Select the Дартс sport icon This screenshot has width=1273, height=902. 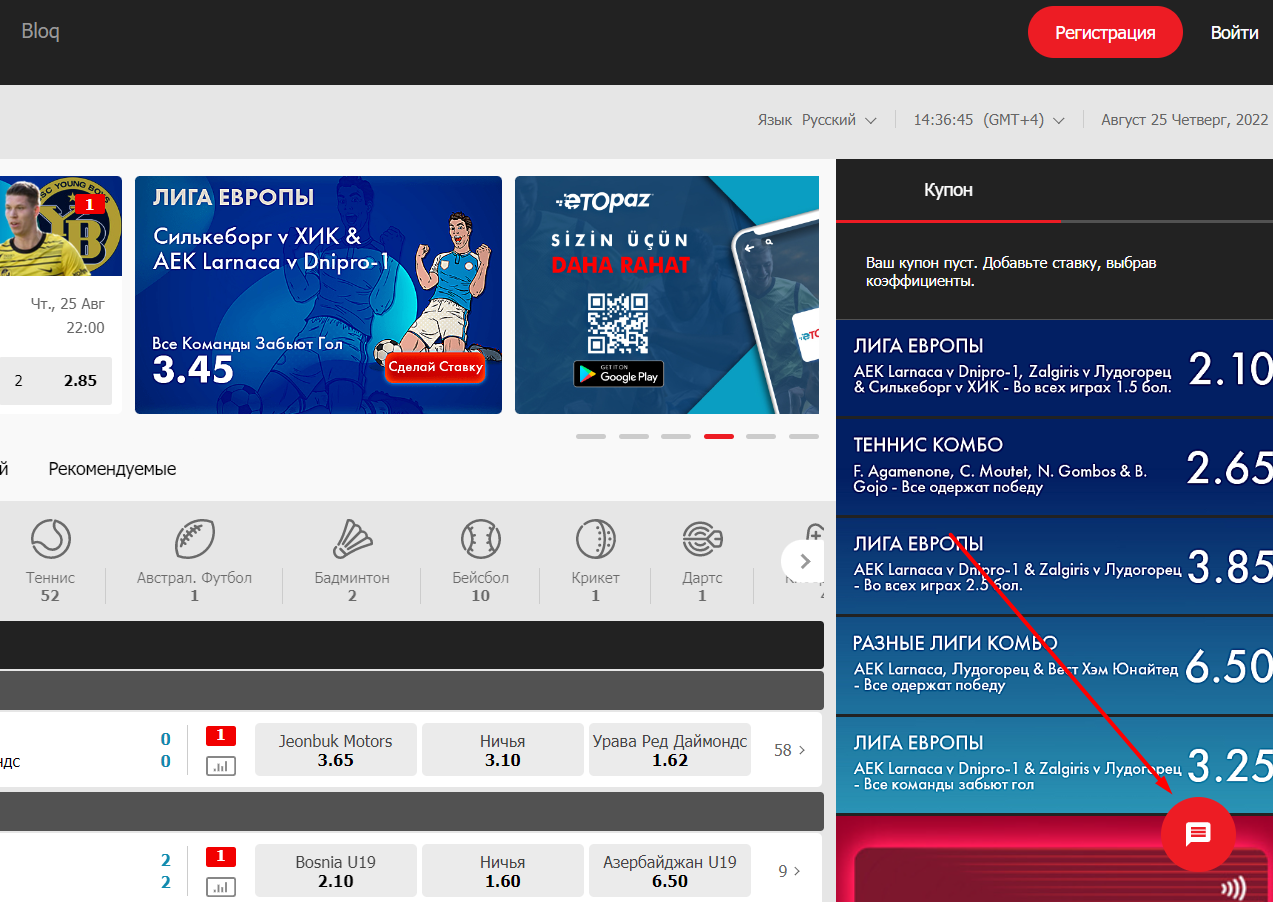[x=702, y=539]
